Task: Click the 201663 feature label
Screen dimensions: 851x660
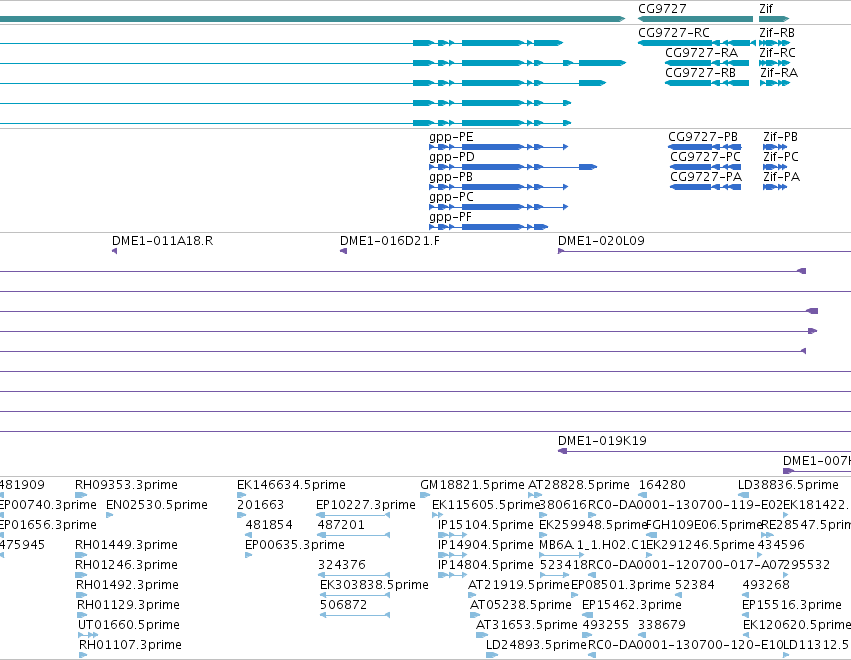Action: coord(261,505)
